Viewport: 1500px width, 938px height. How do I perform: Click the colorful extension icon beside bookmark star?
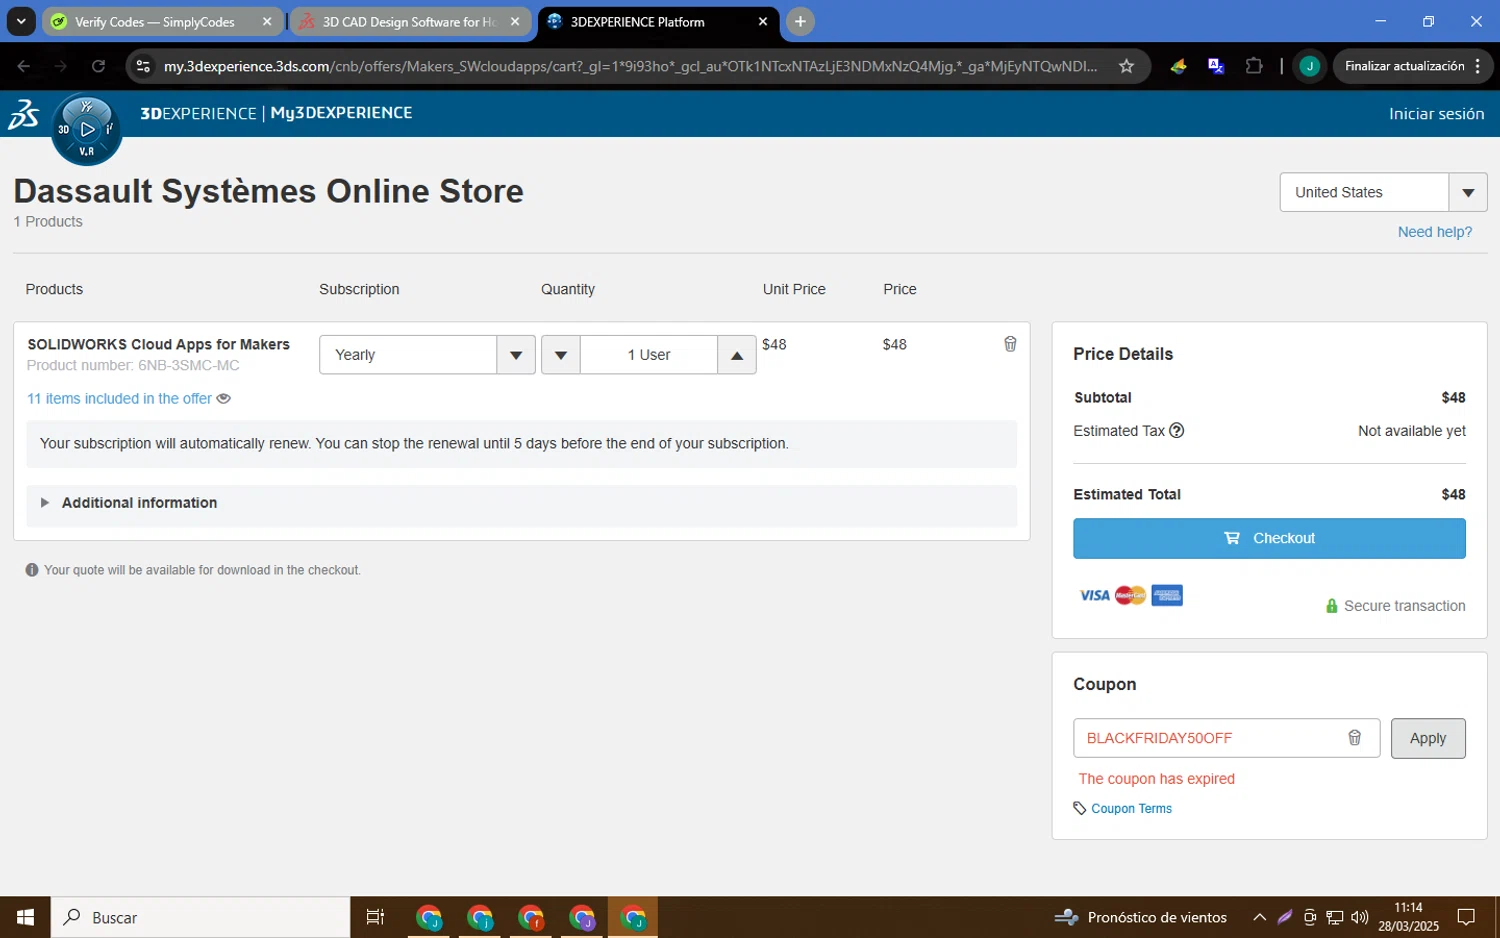pos(1178,66)
